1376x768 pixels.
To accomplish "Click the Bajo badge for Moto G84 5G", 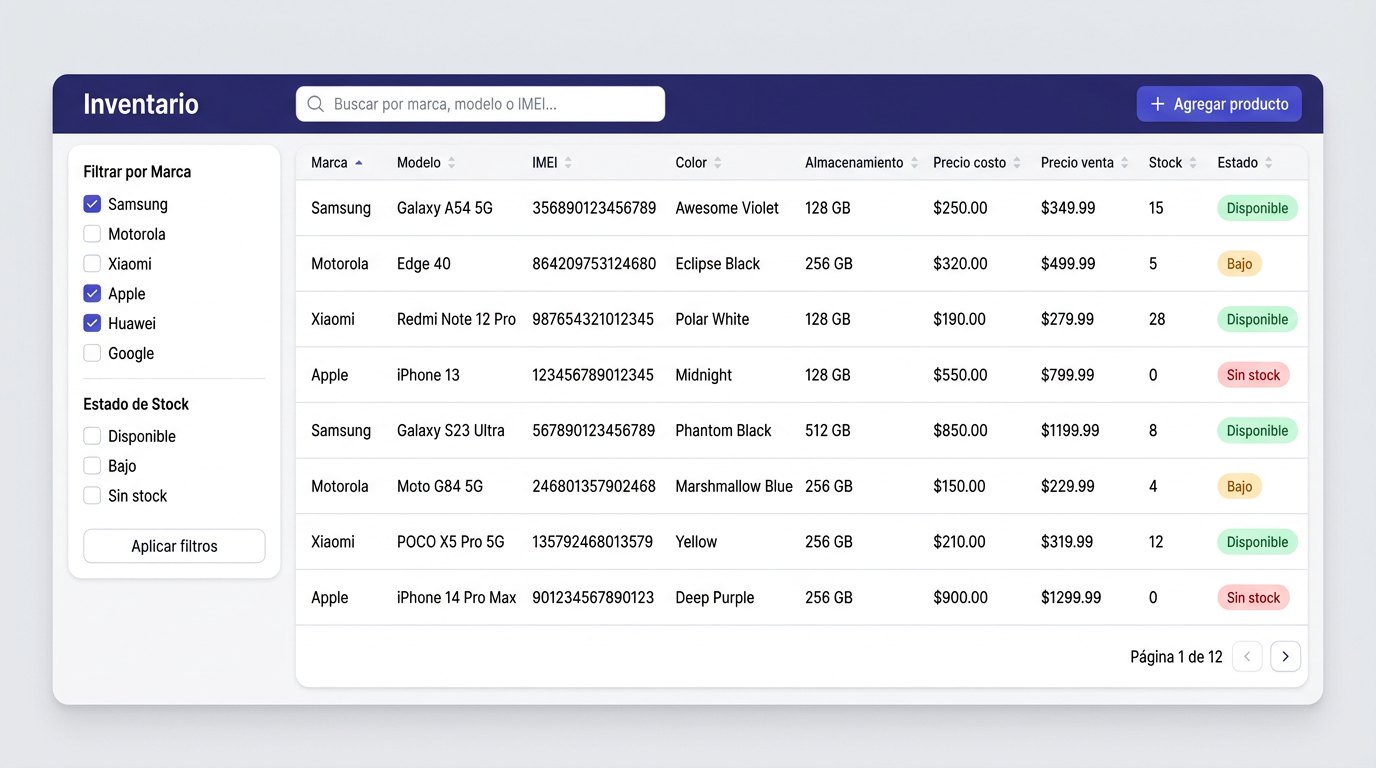I will (1239, 486).
